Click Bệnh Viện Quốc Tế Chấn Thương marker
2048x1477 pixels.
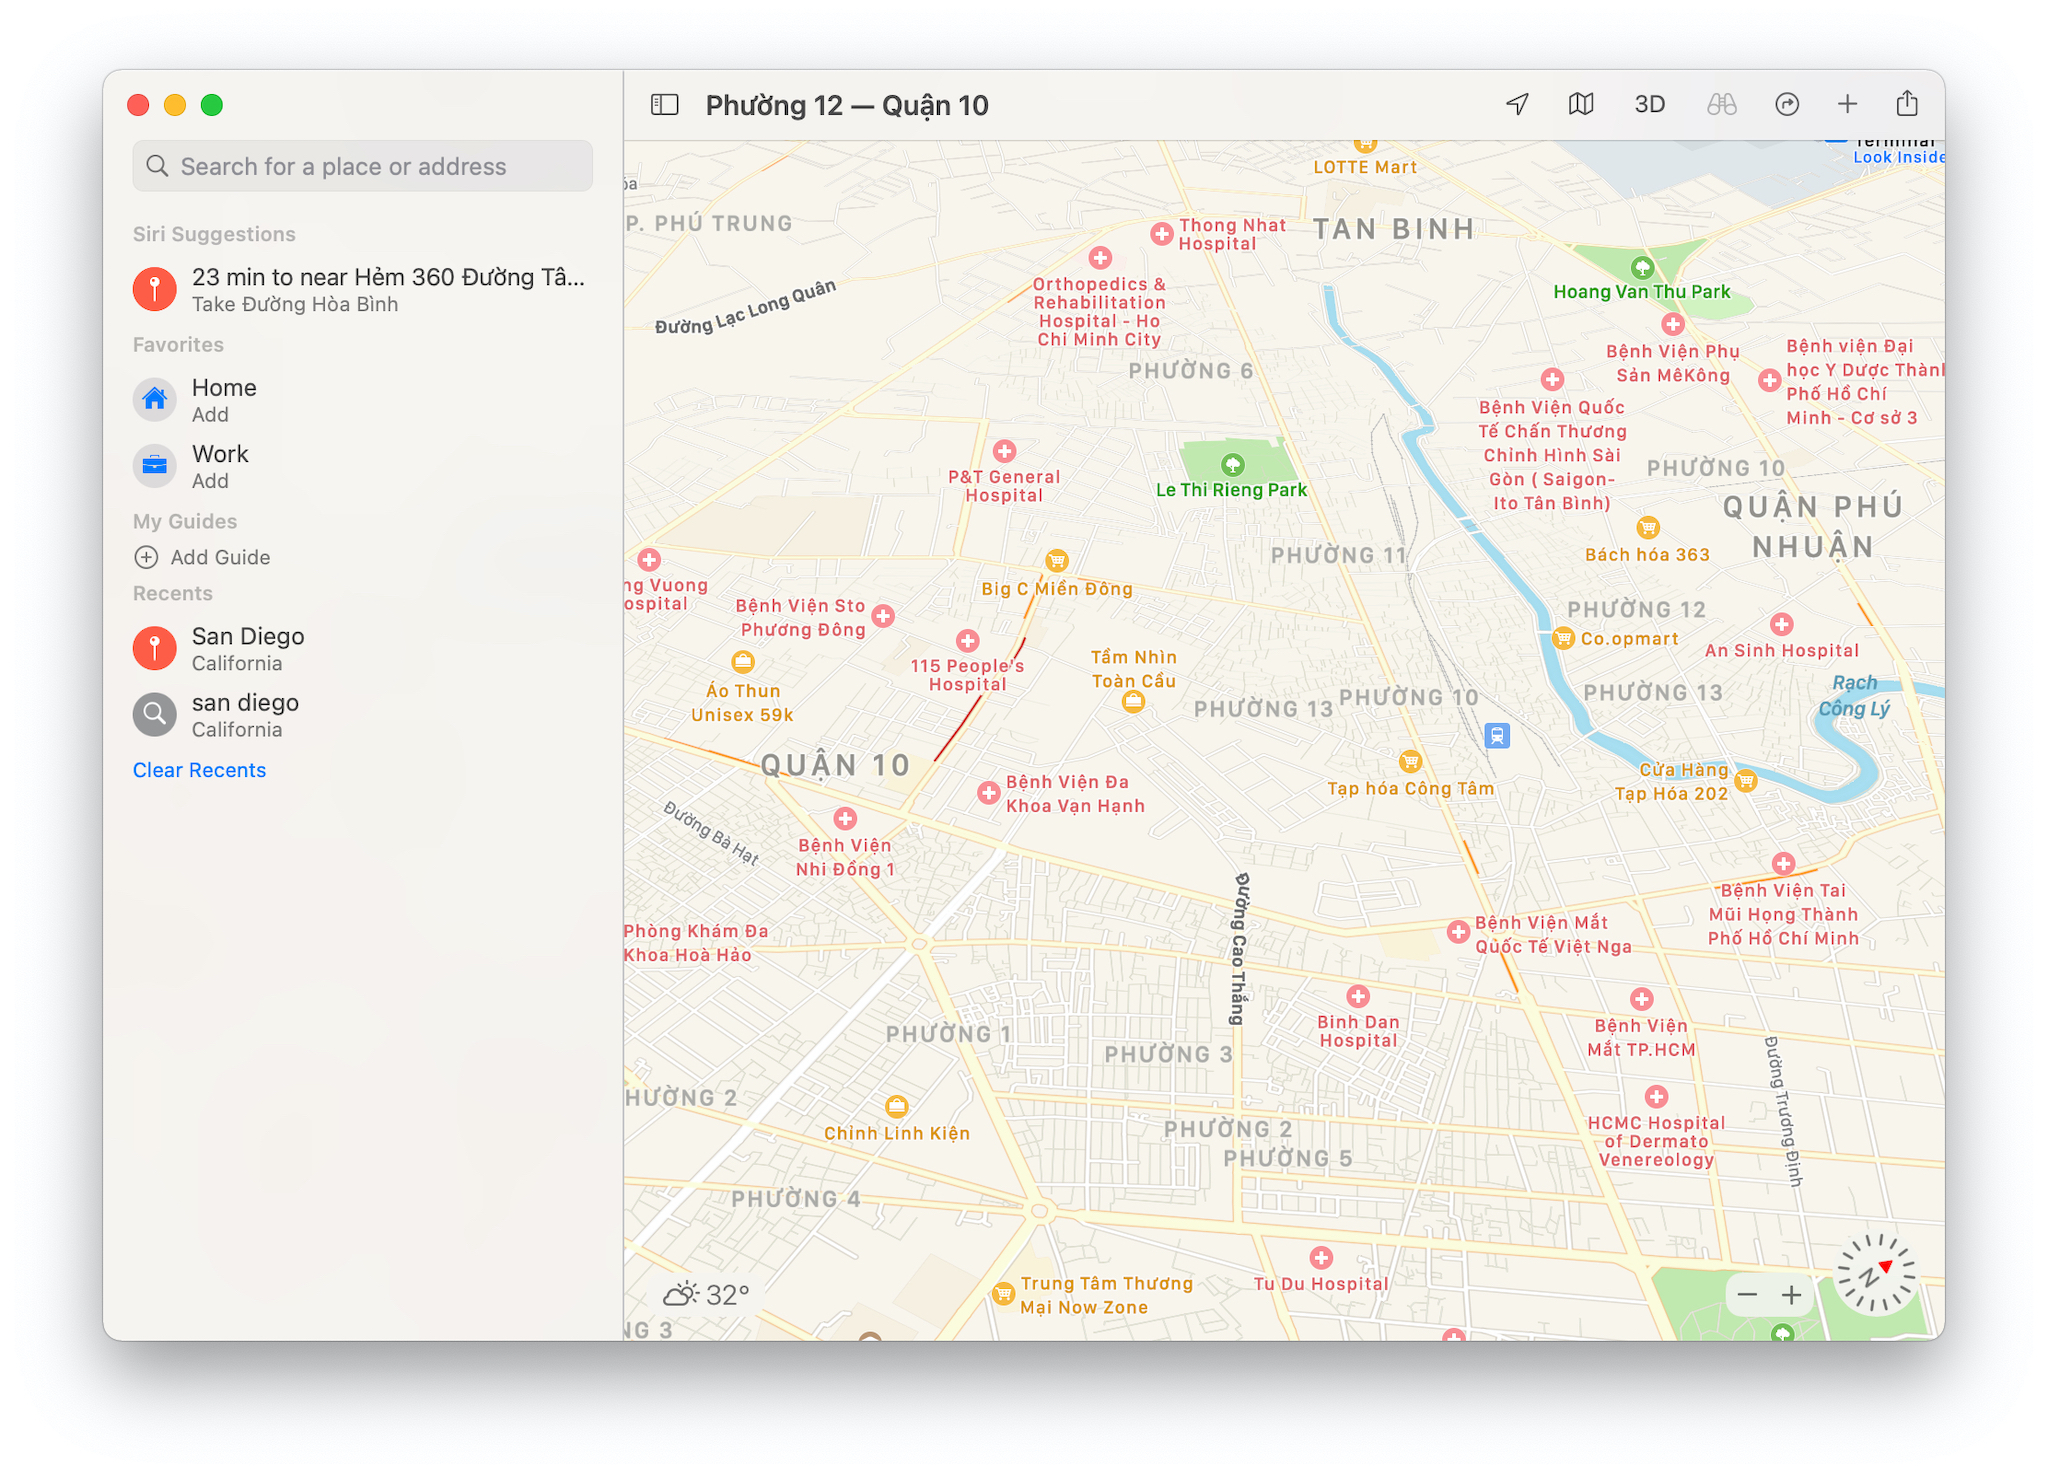point(1552,380)
